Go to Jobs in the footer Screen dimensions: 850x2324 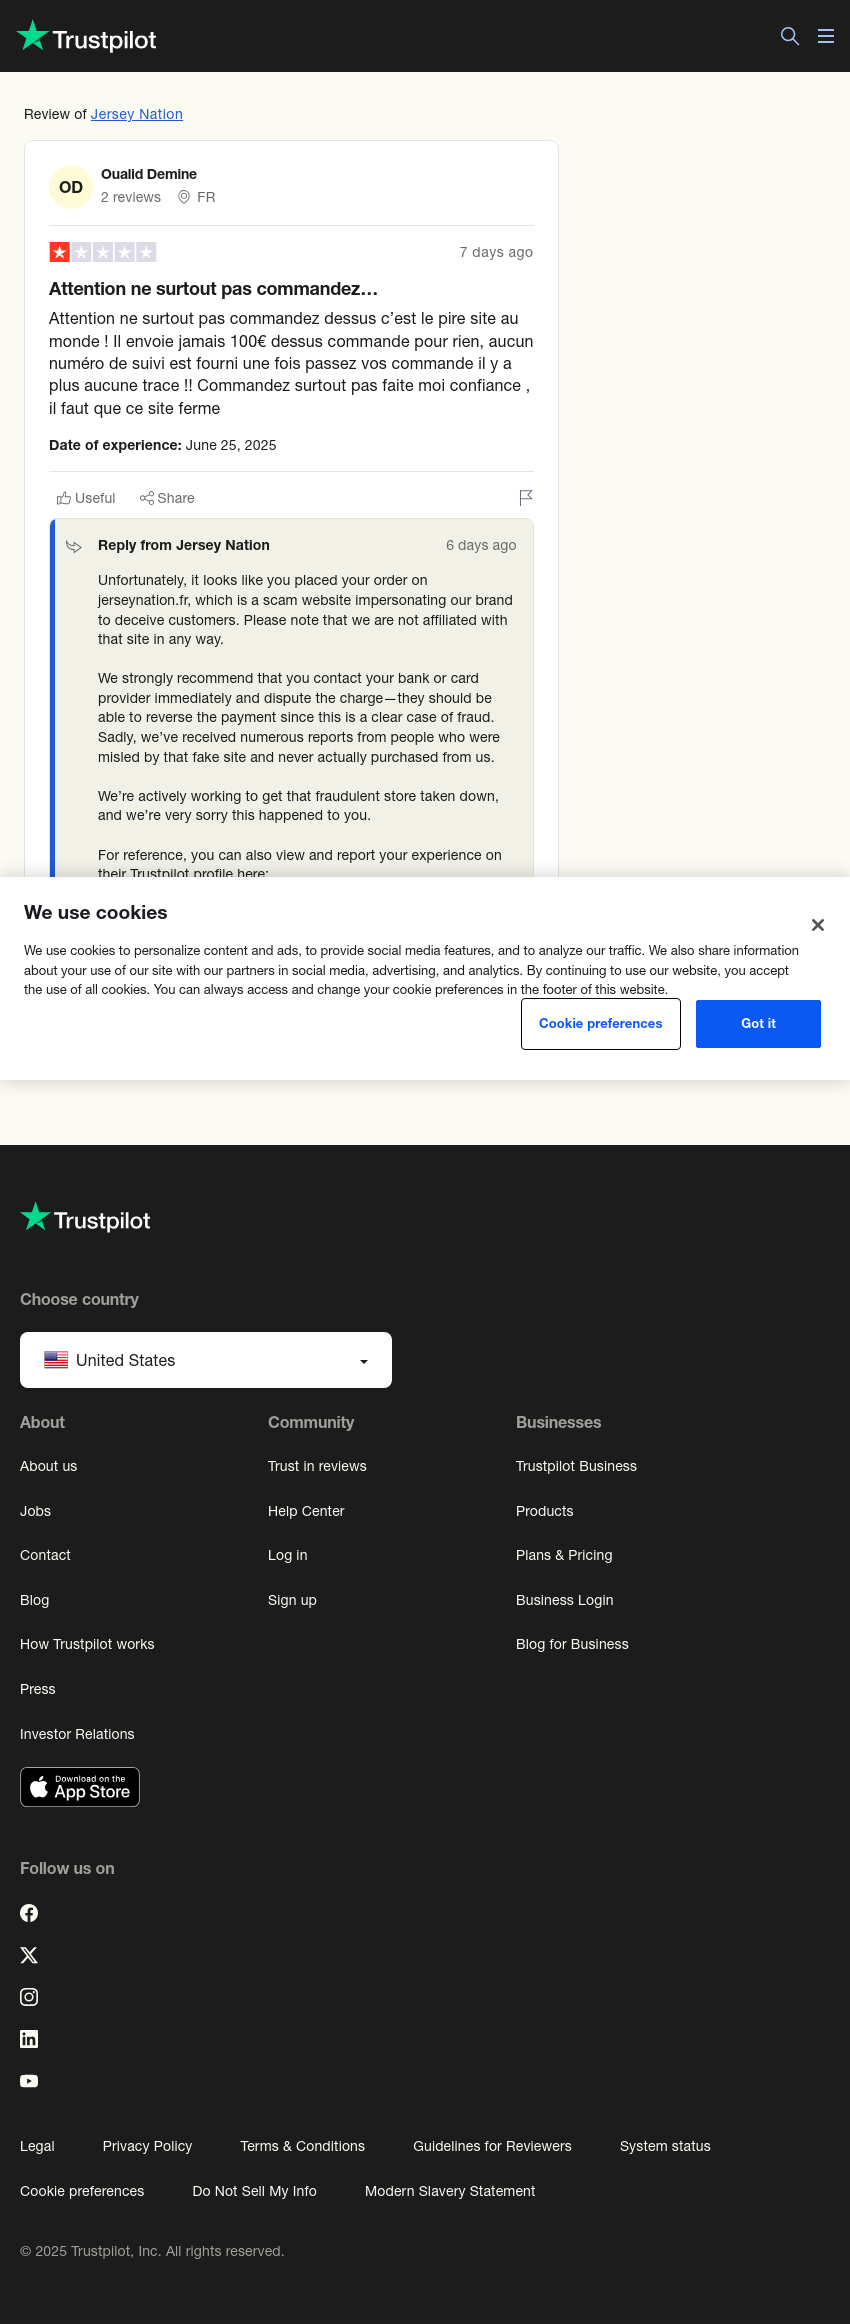[35, 1511]
